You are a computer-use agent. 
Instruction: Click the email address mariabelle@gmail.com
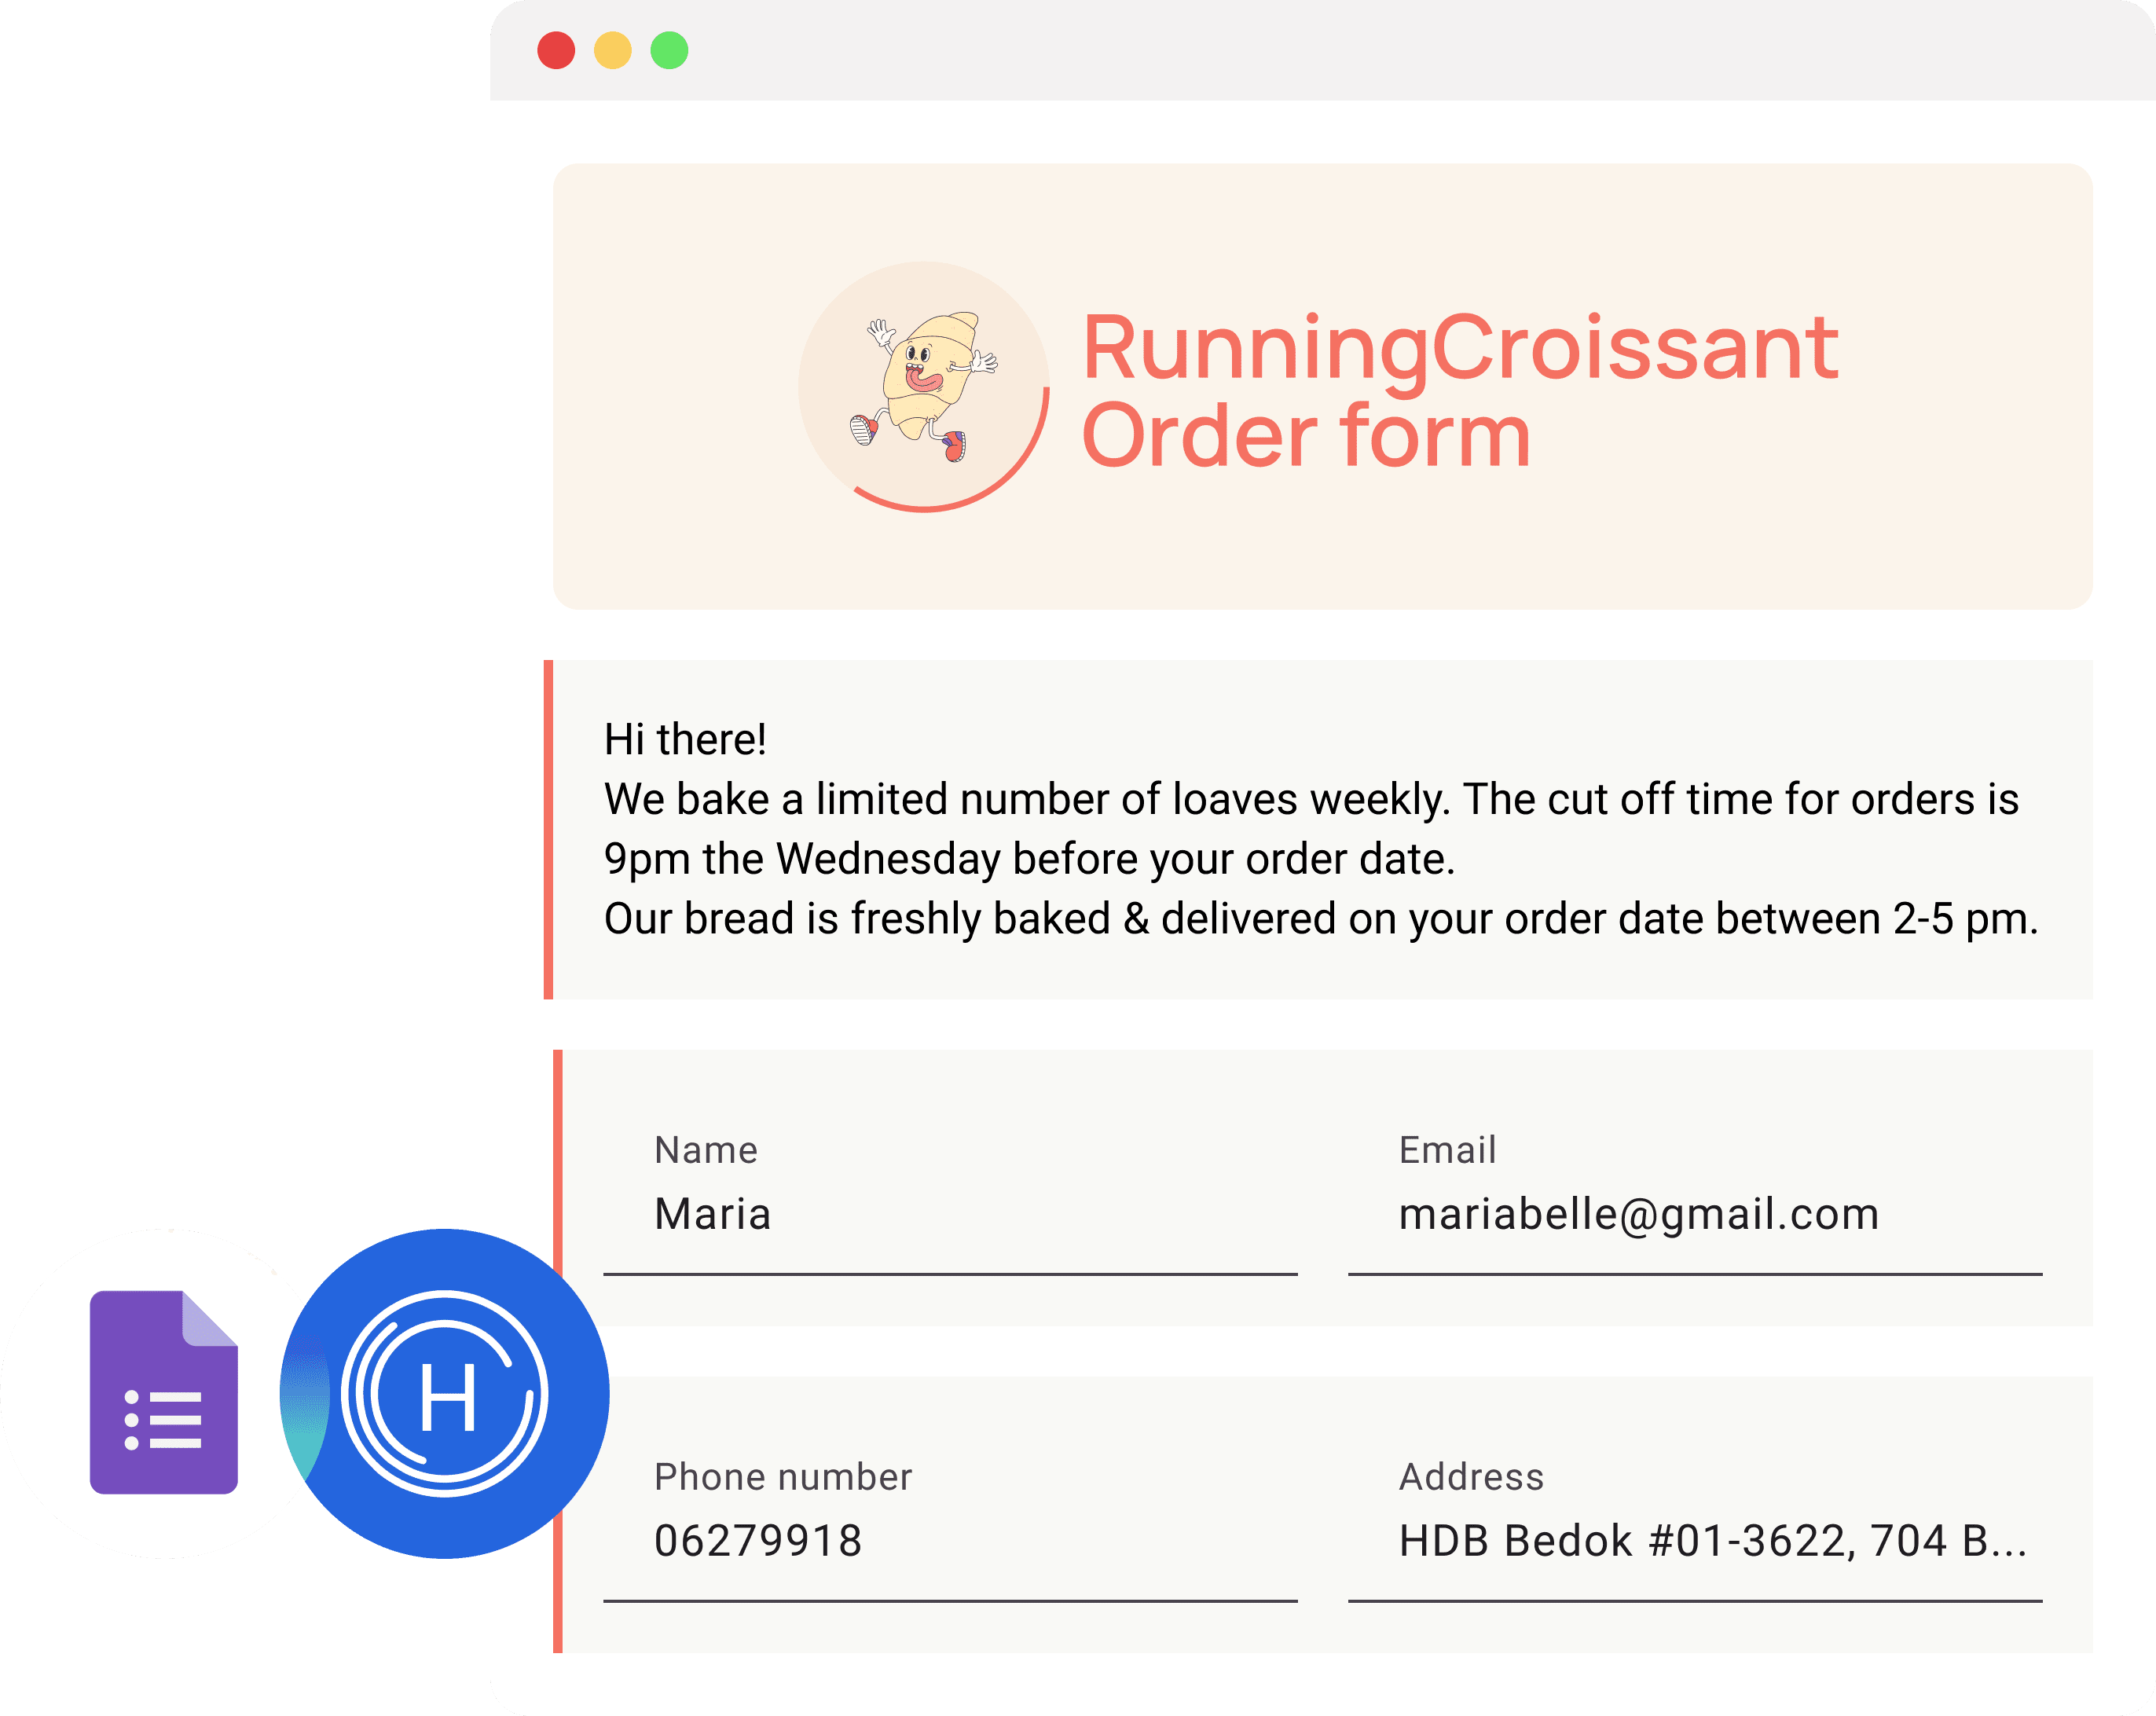pos(1640,1215)
